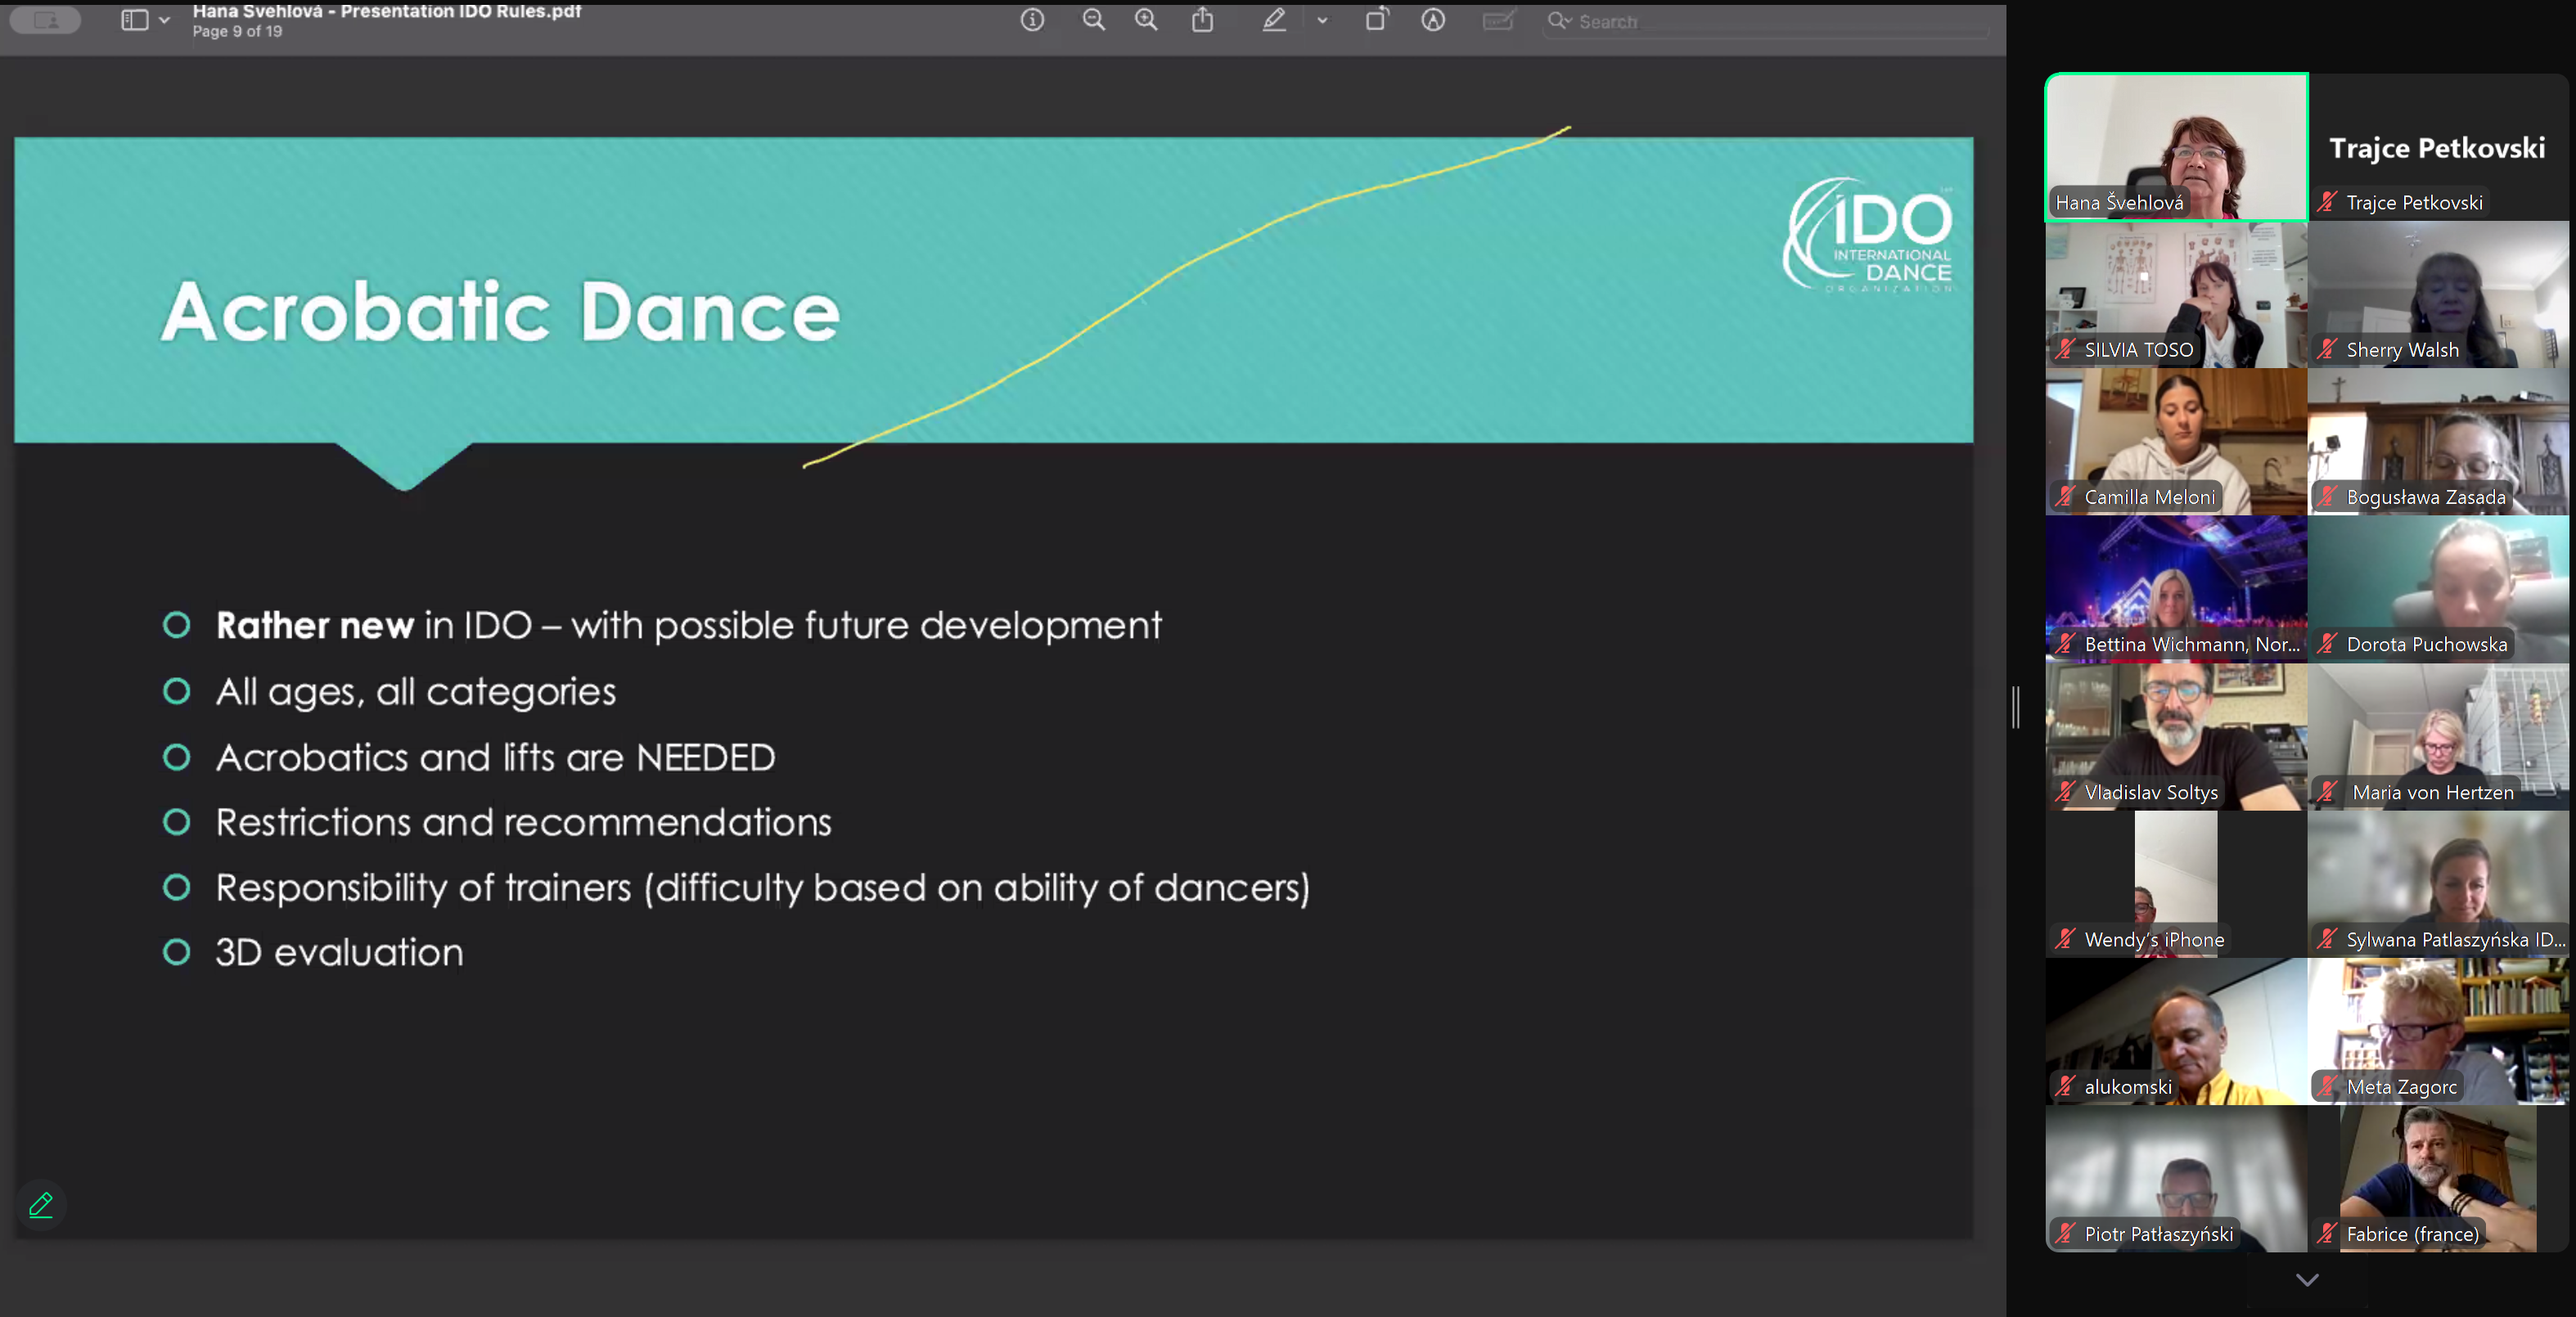Zoom out of the PDF page
This screenshot has height=1317, width=2576.
[1093, 20]
